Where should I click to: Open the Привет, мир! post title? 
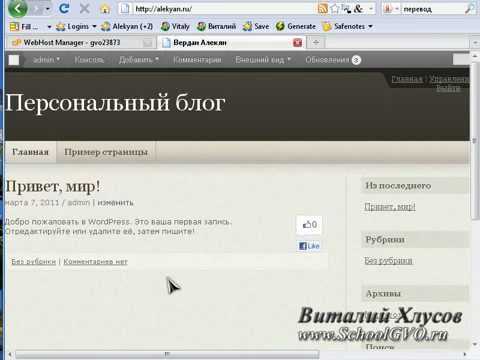[x=53, y=186]
